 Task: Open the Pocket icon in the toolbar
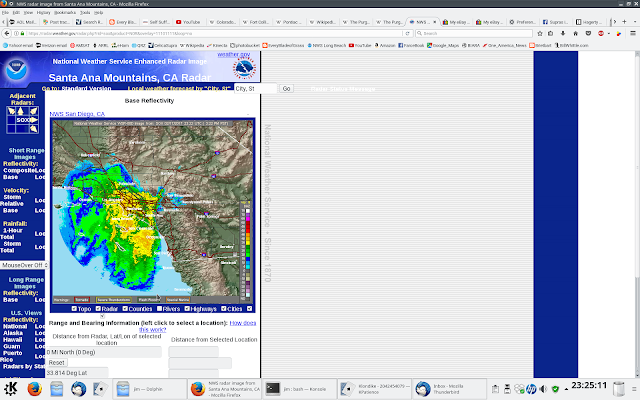(x=588, y=33)
